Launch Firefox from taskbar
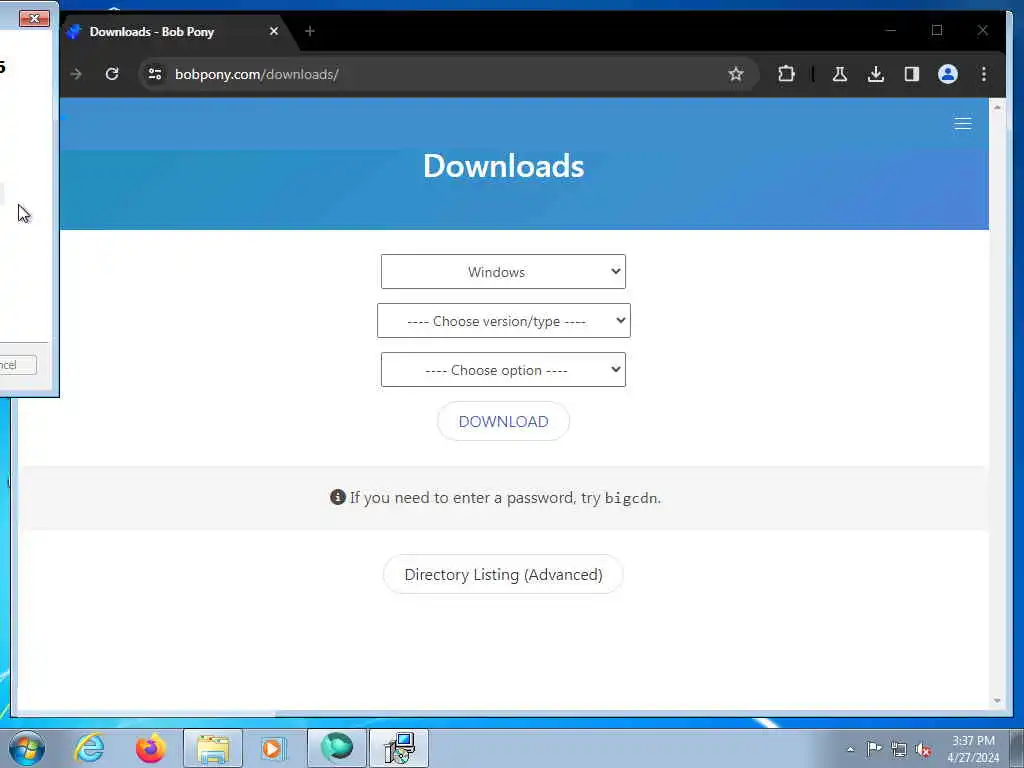1024x768 pixels. coord(150,748)
